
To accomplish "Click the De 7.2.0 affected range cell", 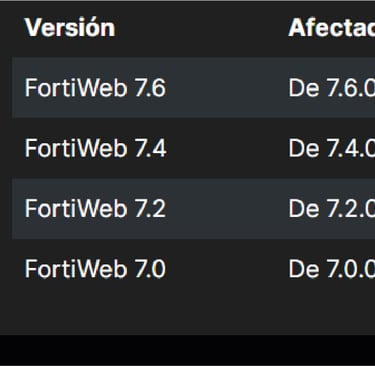I will [x=332, y=209].
